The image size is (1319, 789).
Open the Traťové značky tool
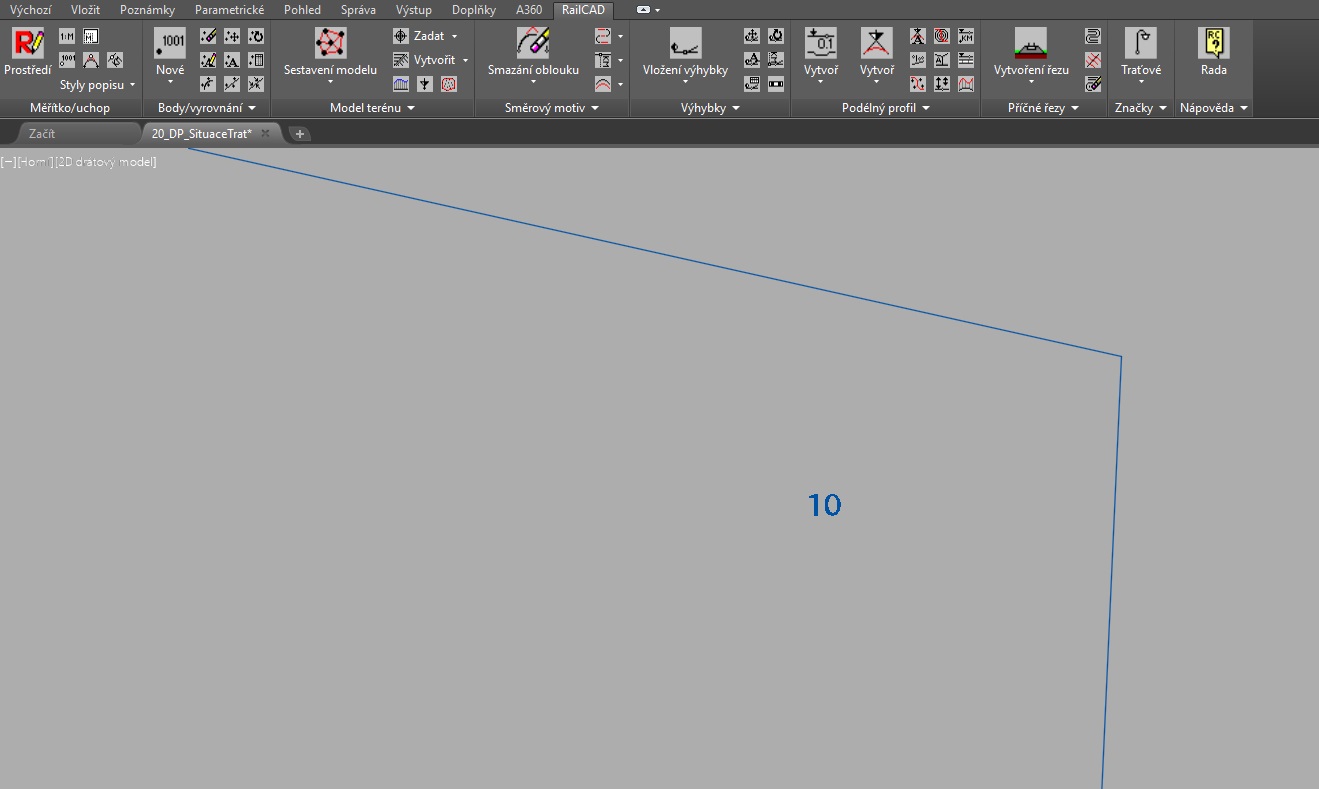click(x=1140, y=44)
